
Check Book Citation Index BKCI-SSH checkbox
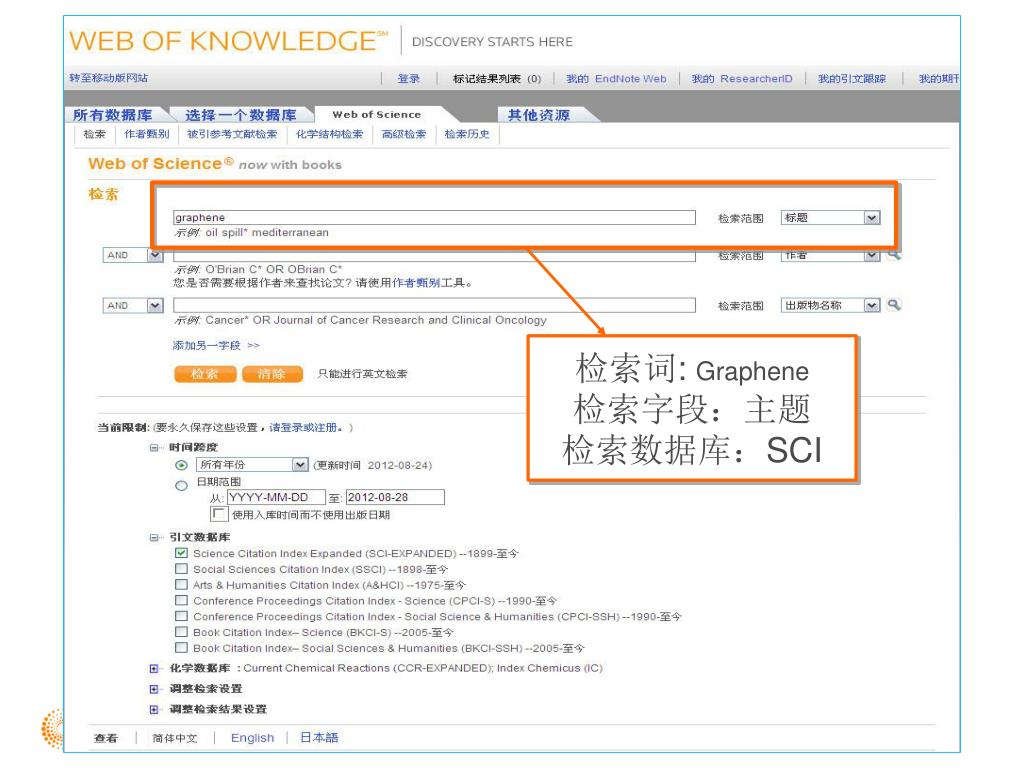coord(182,648)
